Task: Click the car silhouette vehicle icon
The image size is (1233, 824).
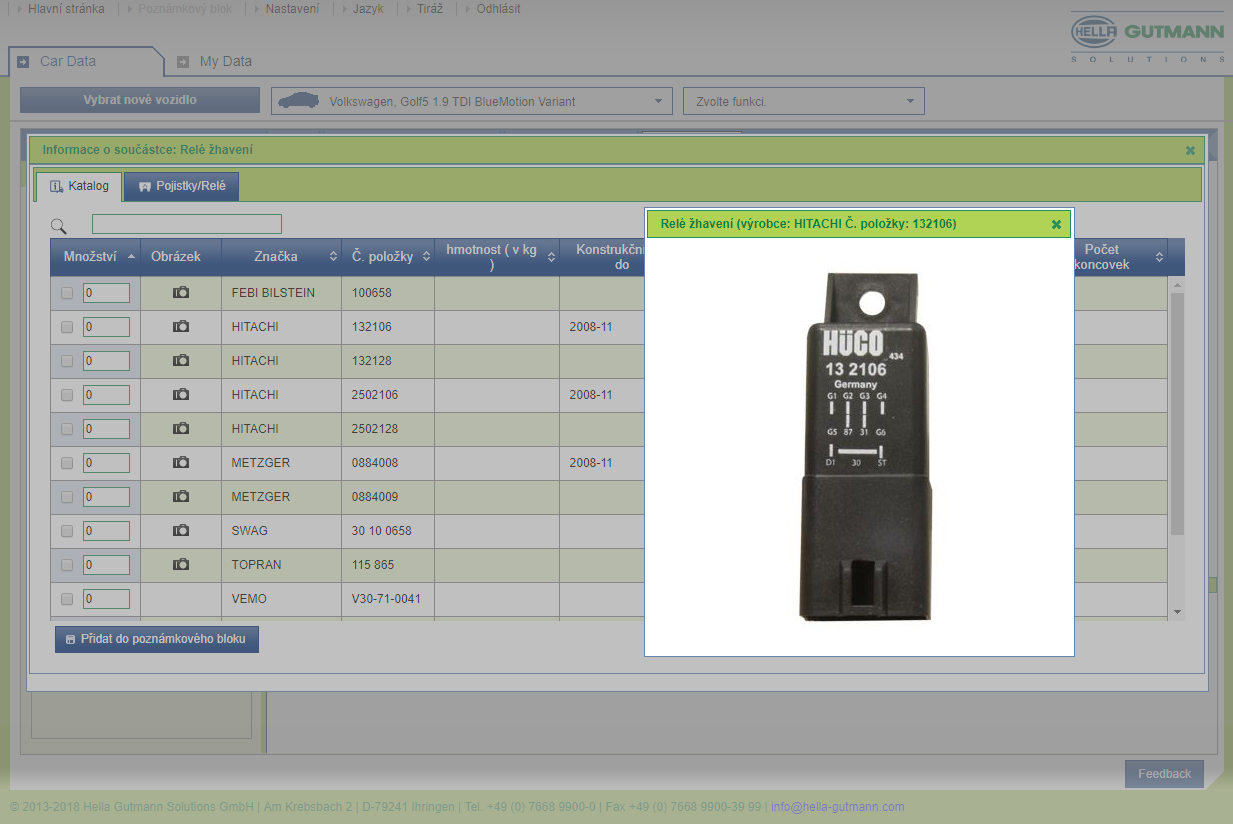Action: tap(298, 101)
